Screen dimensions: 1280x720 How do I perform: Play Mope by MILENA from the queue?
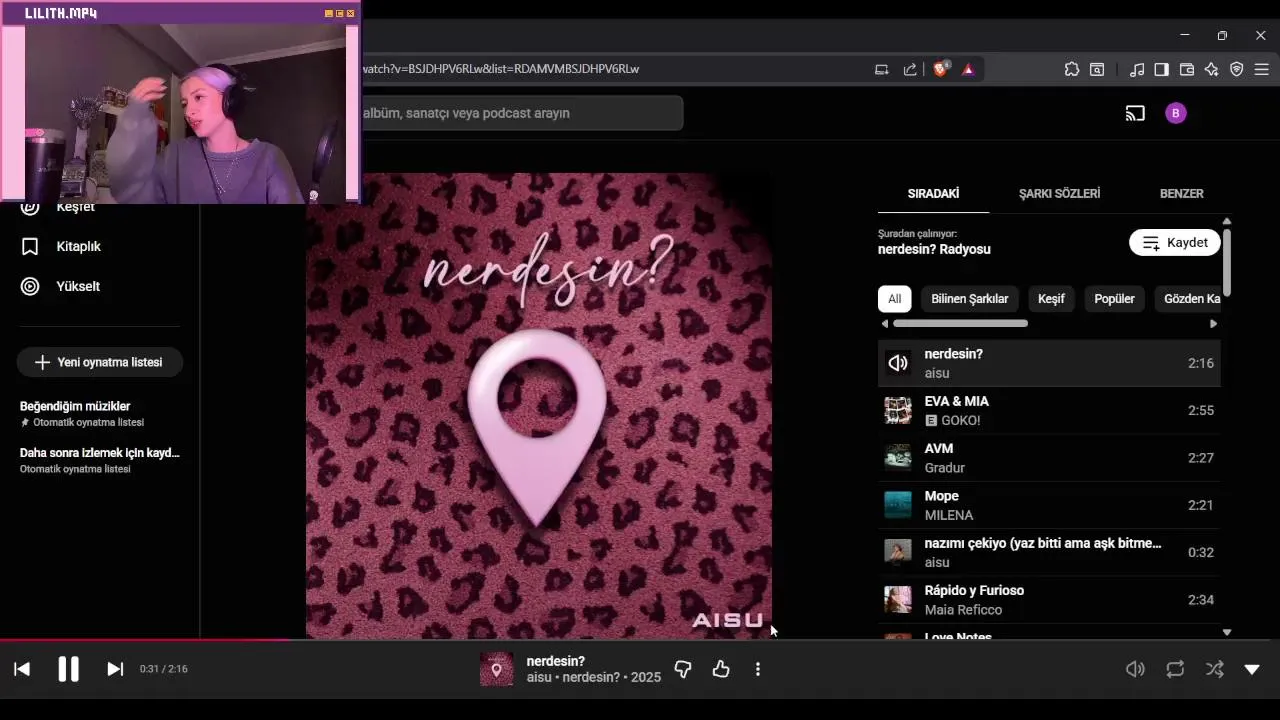coord(1049,505)
